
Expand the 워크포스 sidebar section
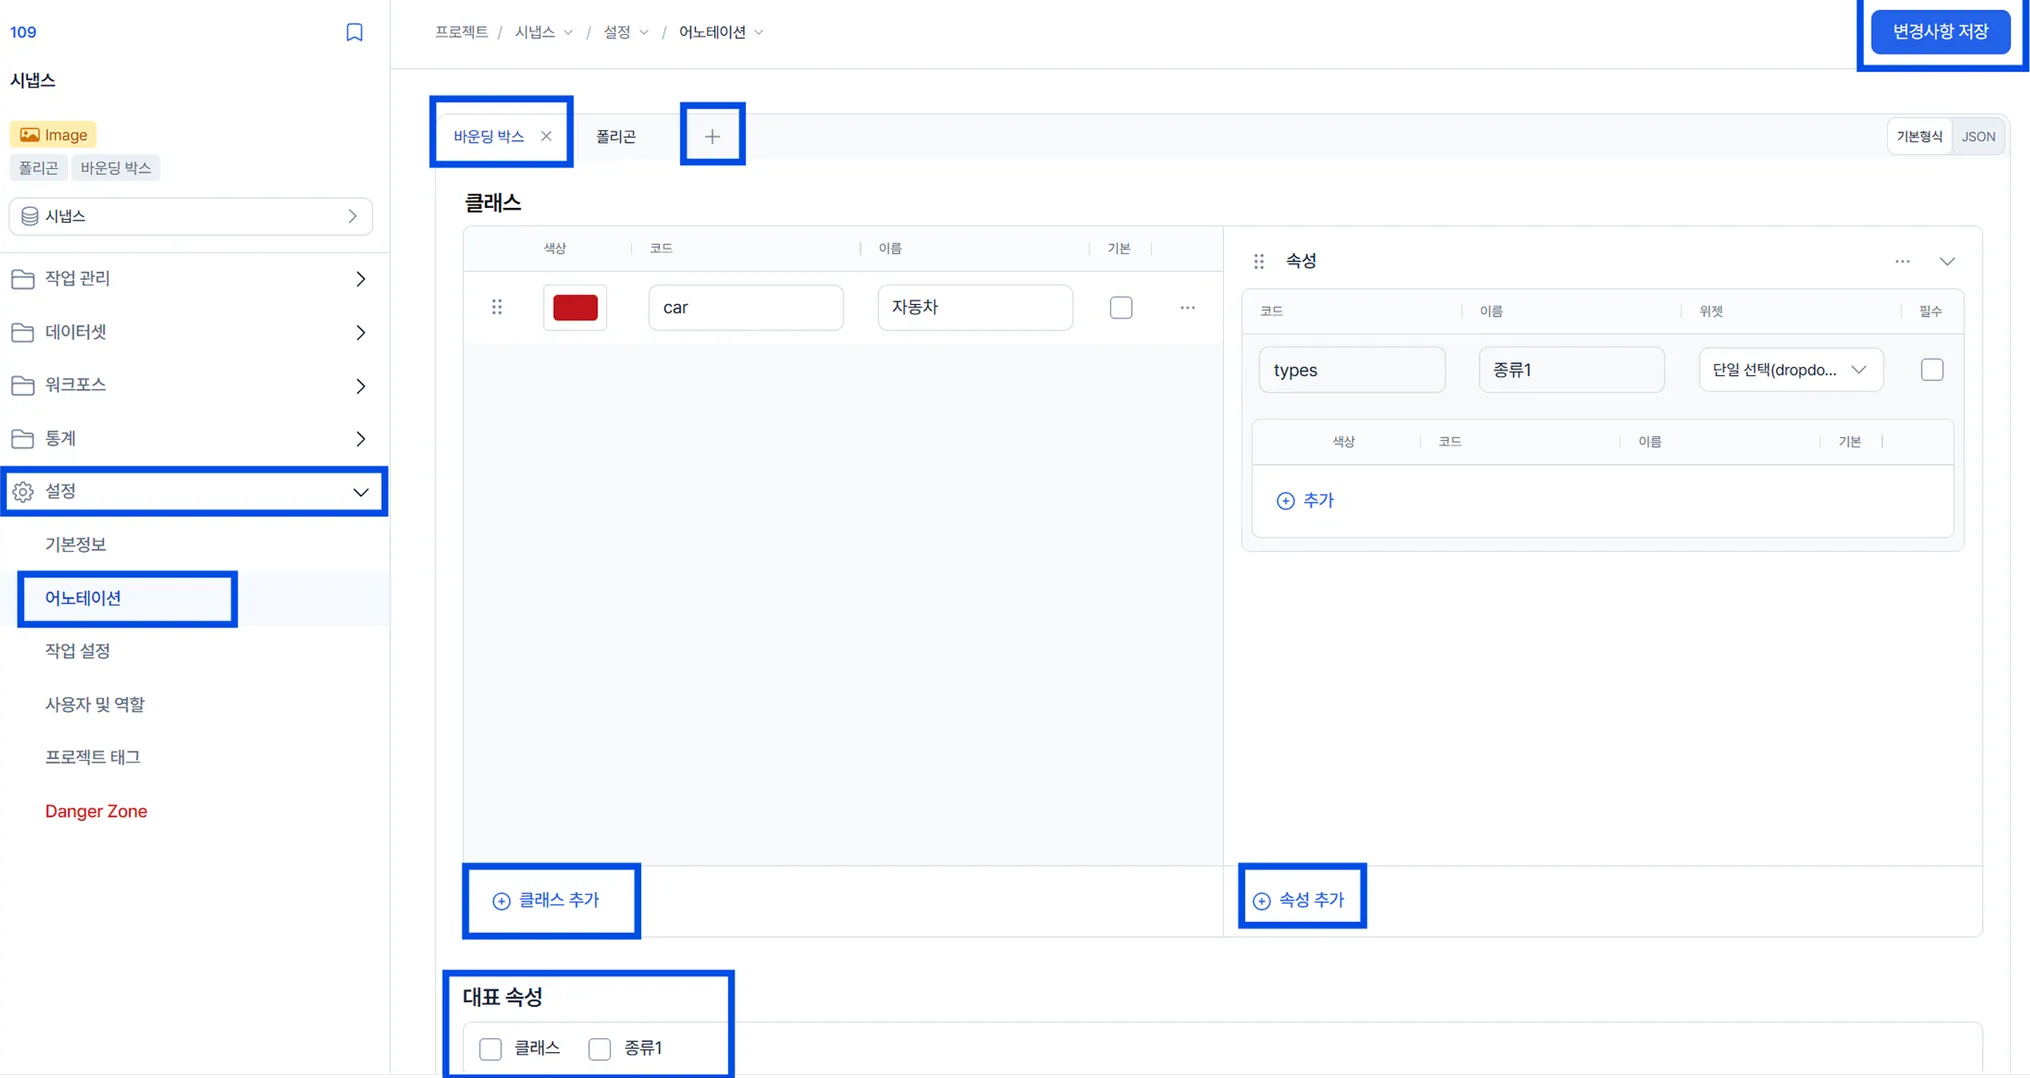(361, 385)
